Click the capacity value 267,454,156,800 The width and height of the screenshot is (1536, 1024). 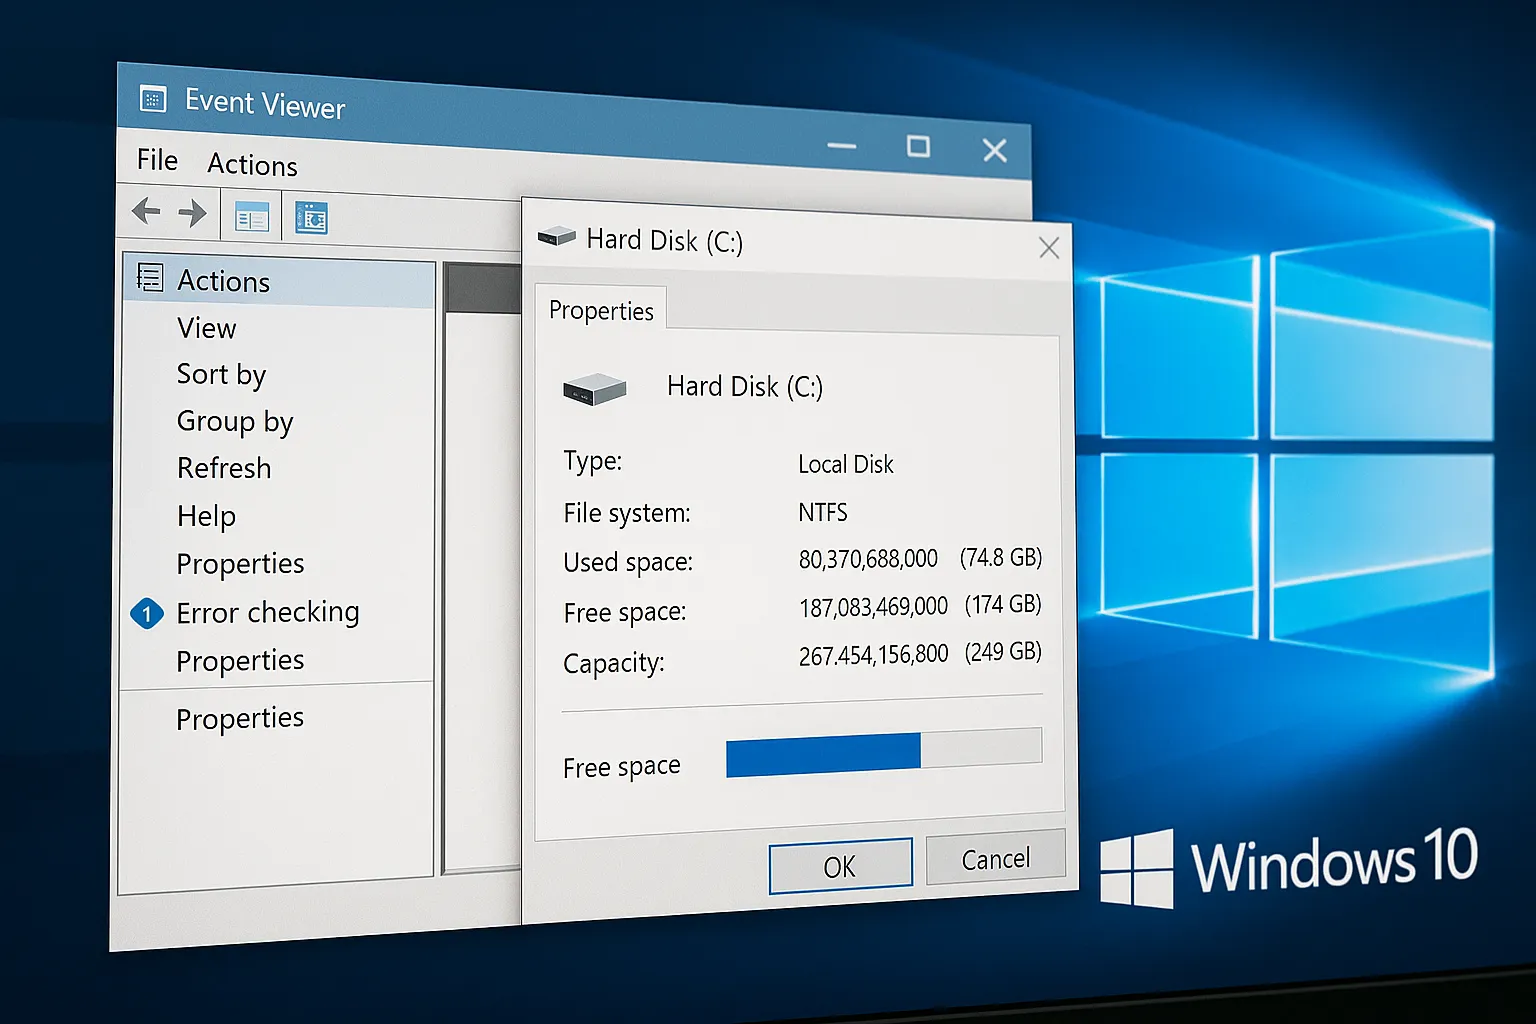tap(873, 655)
